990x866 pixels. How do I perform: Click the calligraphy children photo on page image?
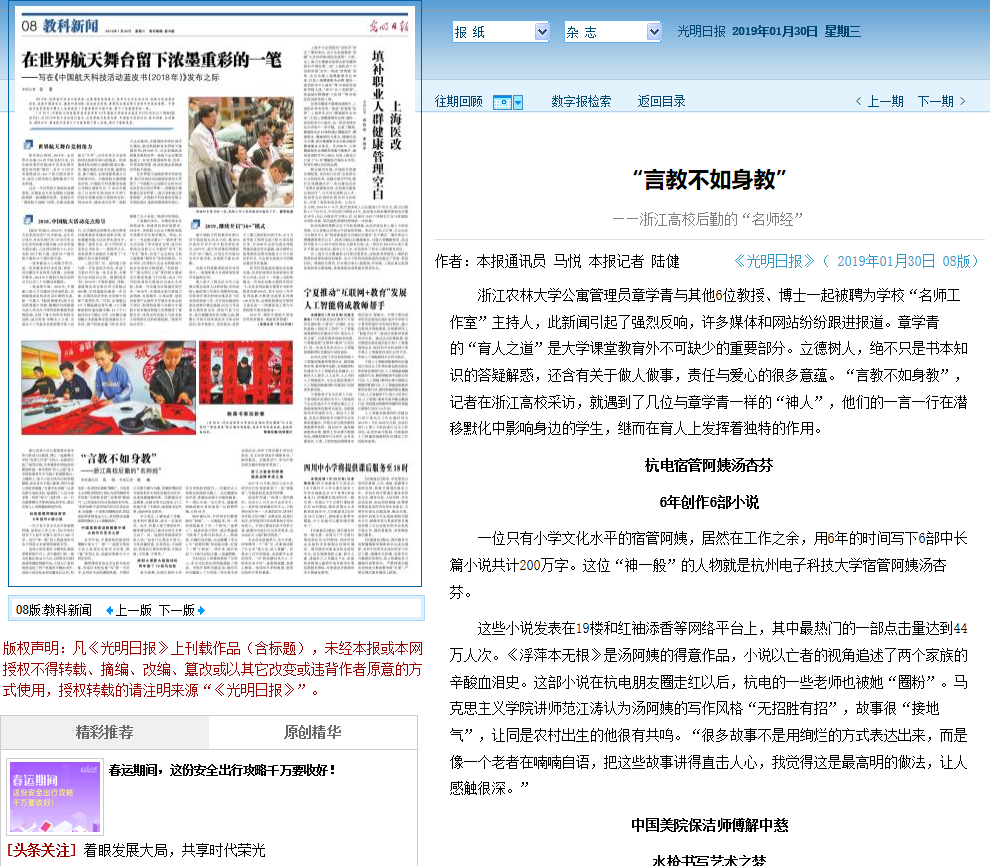coord(108,388)
